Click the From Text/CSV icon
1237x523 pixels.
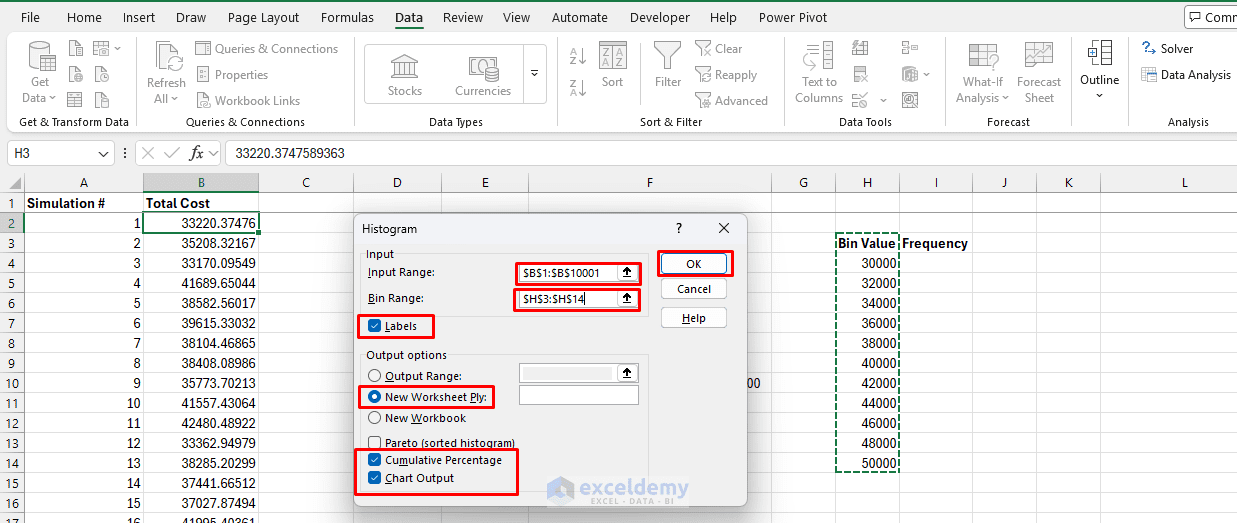click(75, 48)
